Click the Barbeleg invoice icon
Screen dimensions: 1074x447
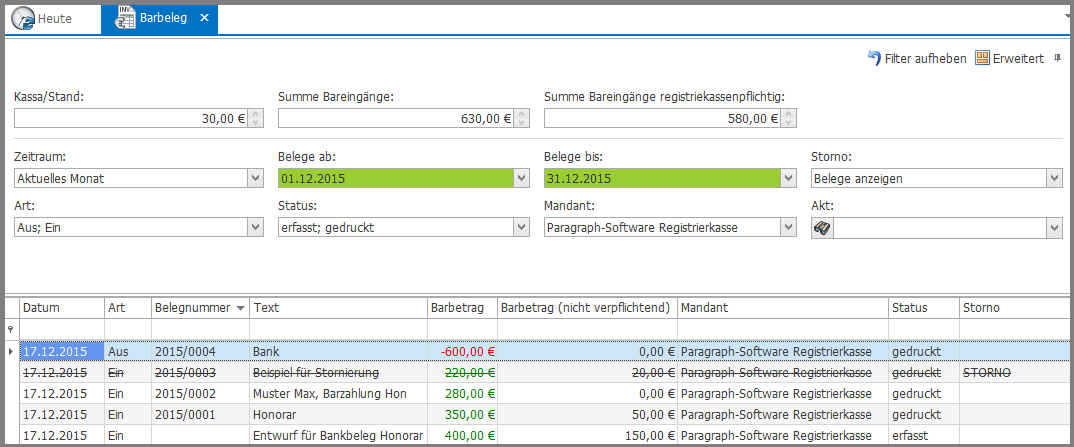click(125, 18)
